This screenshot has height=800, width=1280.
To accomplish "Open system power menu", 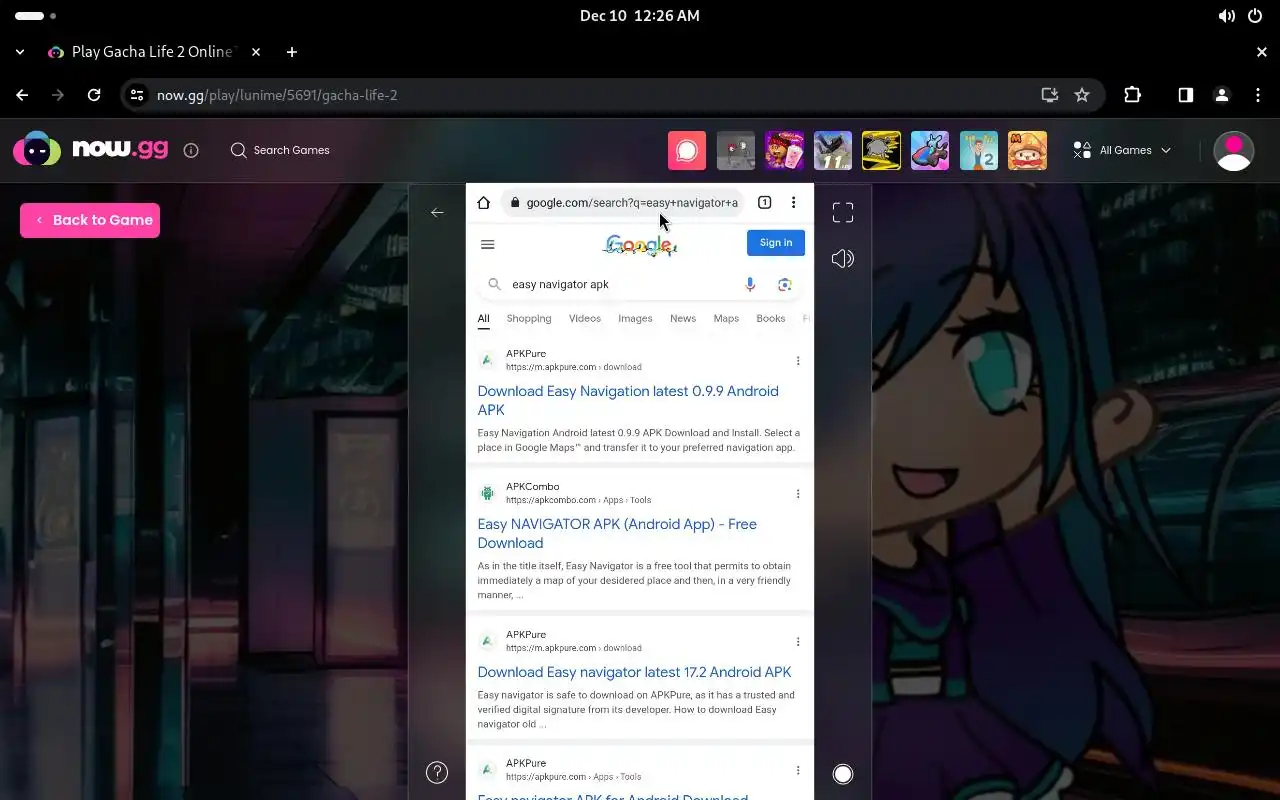I will (1255, 16).
